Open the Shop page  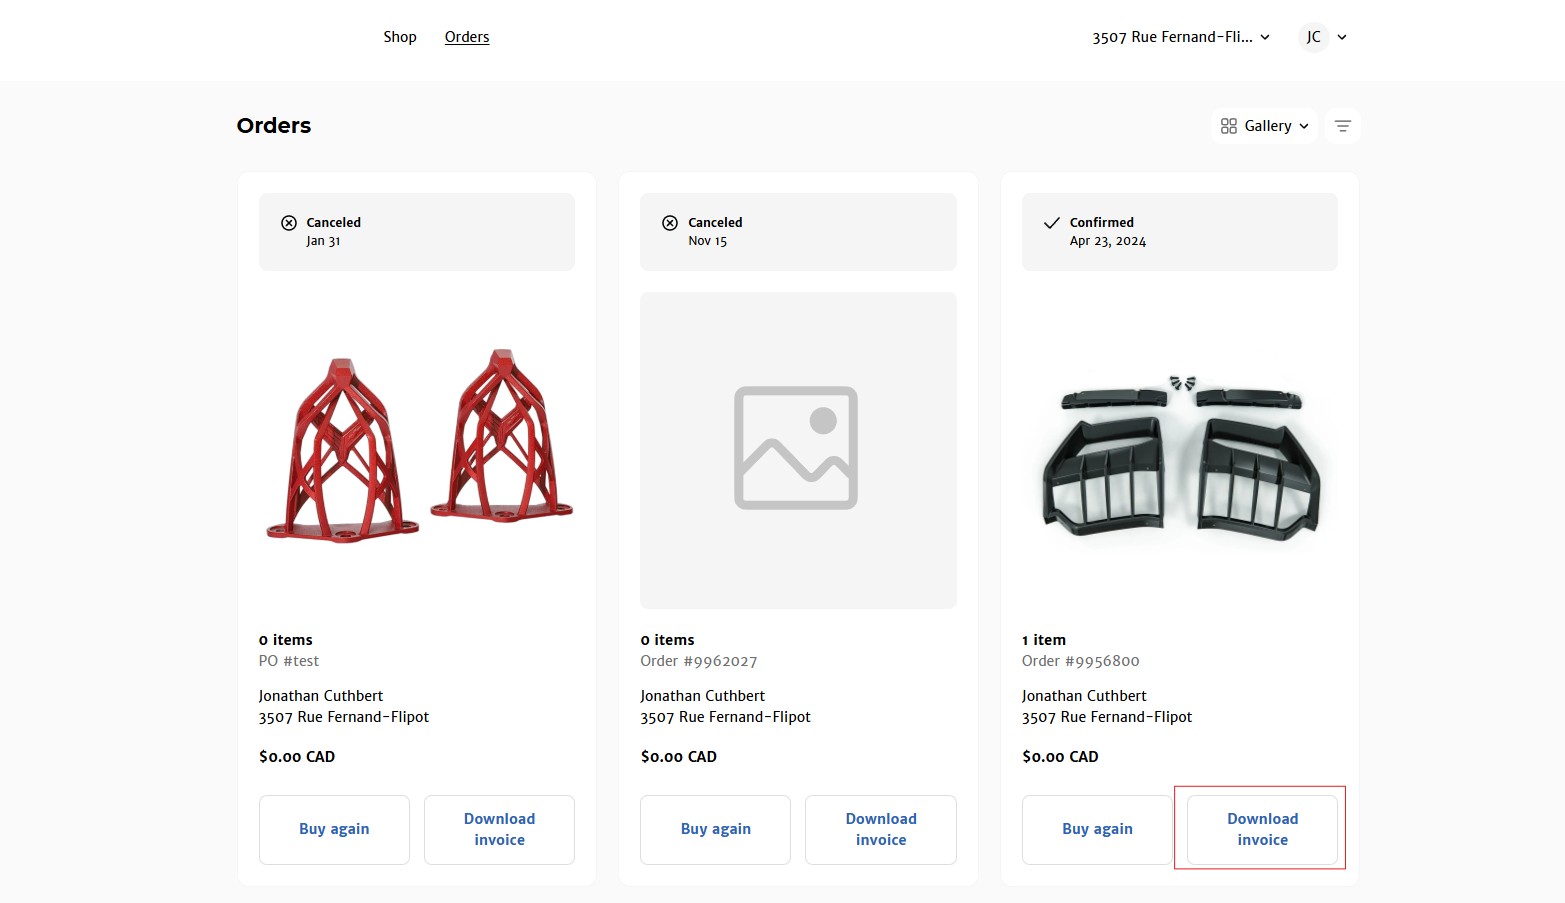click(399, 37)
